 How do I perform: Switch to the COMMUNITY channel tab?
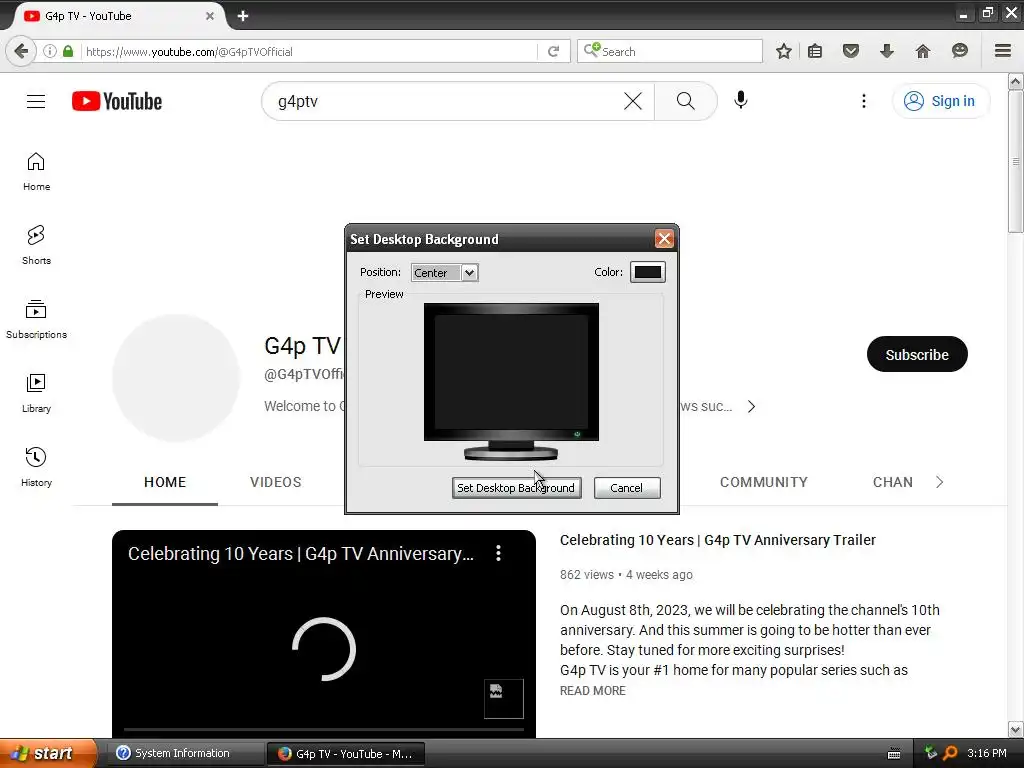763,482
